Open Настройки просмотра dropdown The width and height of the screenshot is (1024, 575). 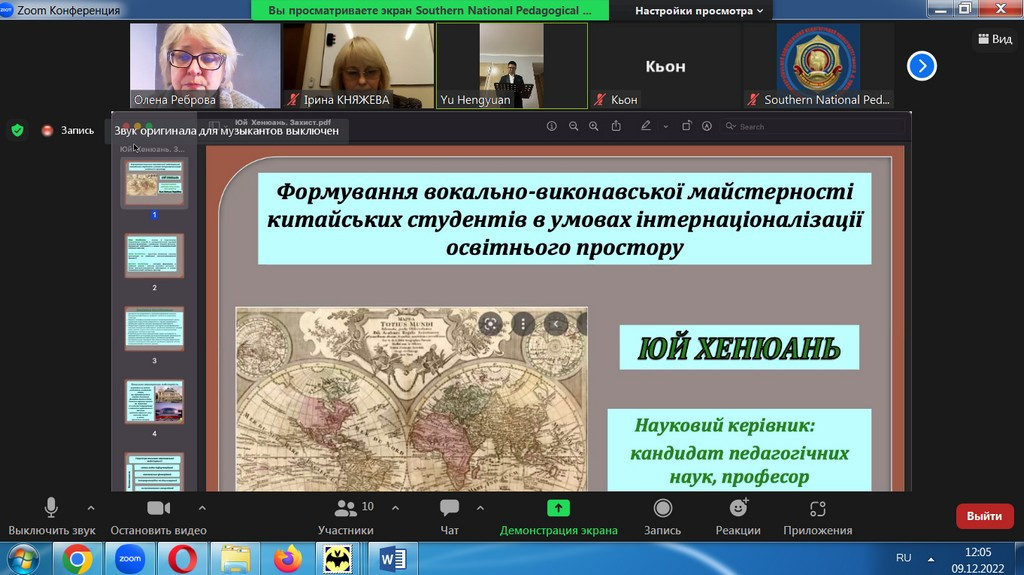699,10
